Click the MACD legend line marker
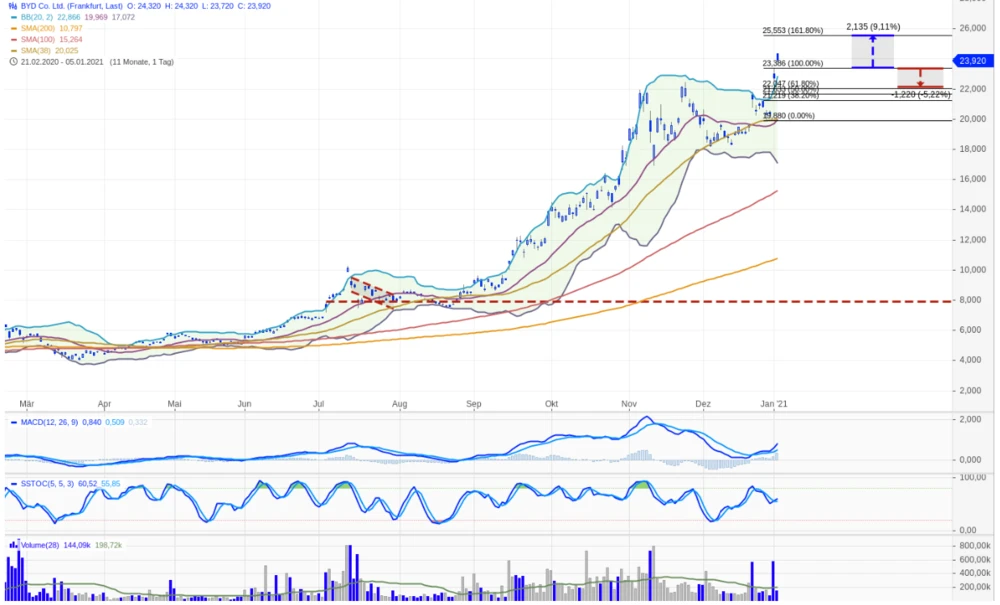This screenshot has width=1000, height=605. tap(13, 422)
